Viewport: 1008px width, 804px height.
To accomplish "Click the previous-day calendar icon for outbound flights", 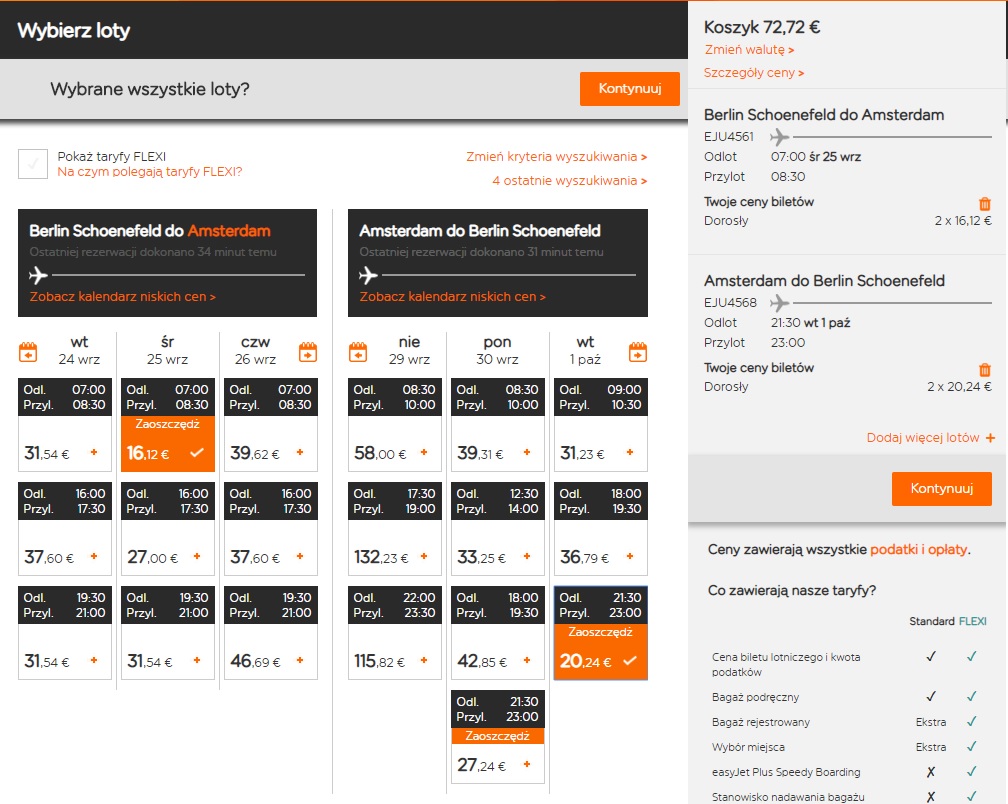I will (x=28, y=352).
